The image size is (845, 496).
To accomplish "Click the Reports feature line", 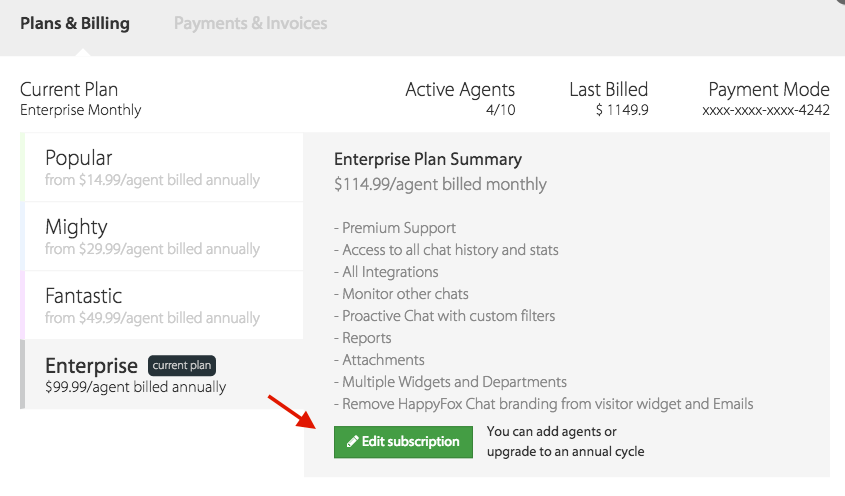I will (x=363, y=338).
